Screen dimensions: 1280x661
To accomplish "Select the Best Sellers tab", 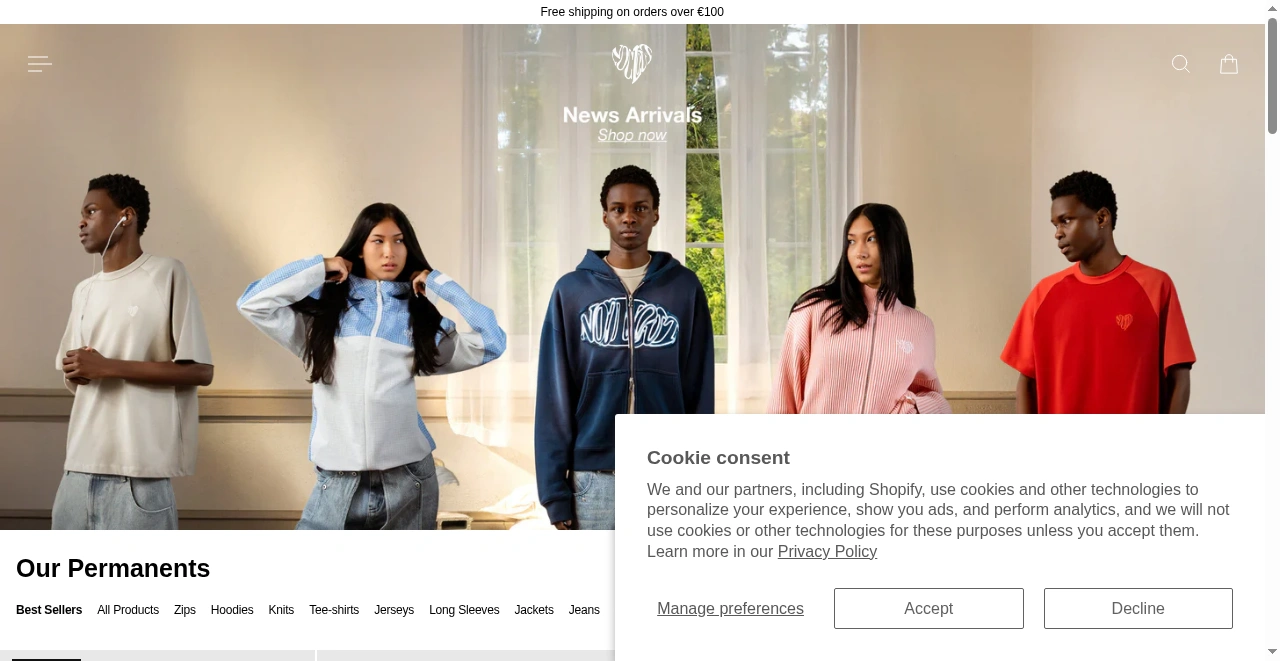I will click(49, 610).
